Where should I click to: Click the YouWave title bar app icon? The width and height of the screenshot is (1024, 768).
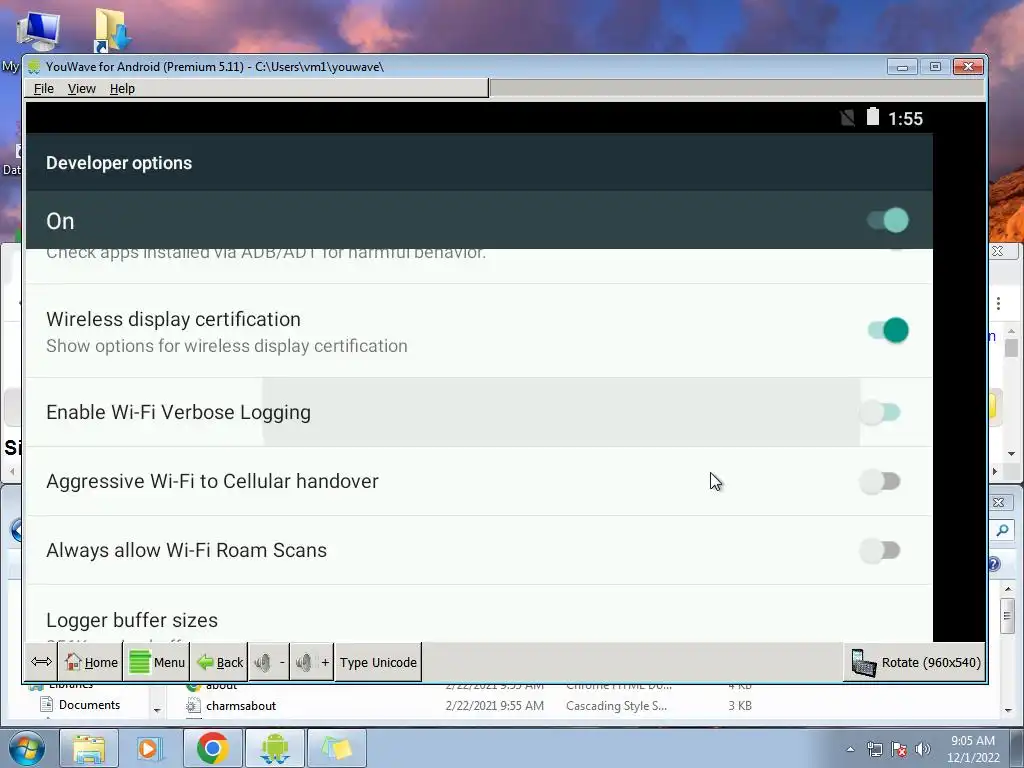pos(34,67)
